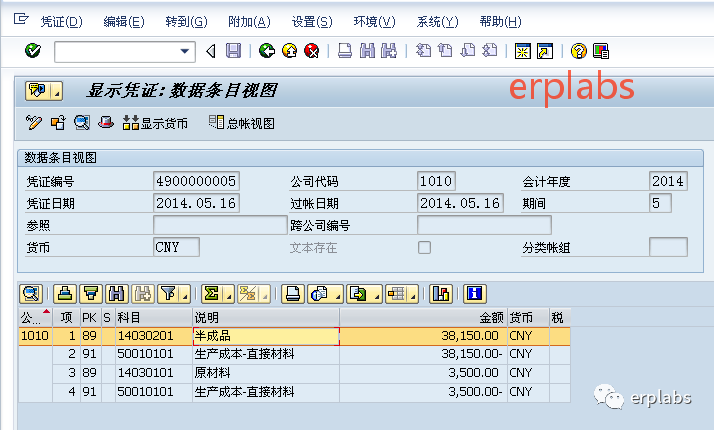
Task: Click the 会计年度 field 2014
Action: pyautogui.click(x=668, y=181)
